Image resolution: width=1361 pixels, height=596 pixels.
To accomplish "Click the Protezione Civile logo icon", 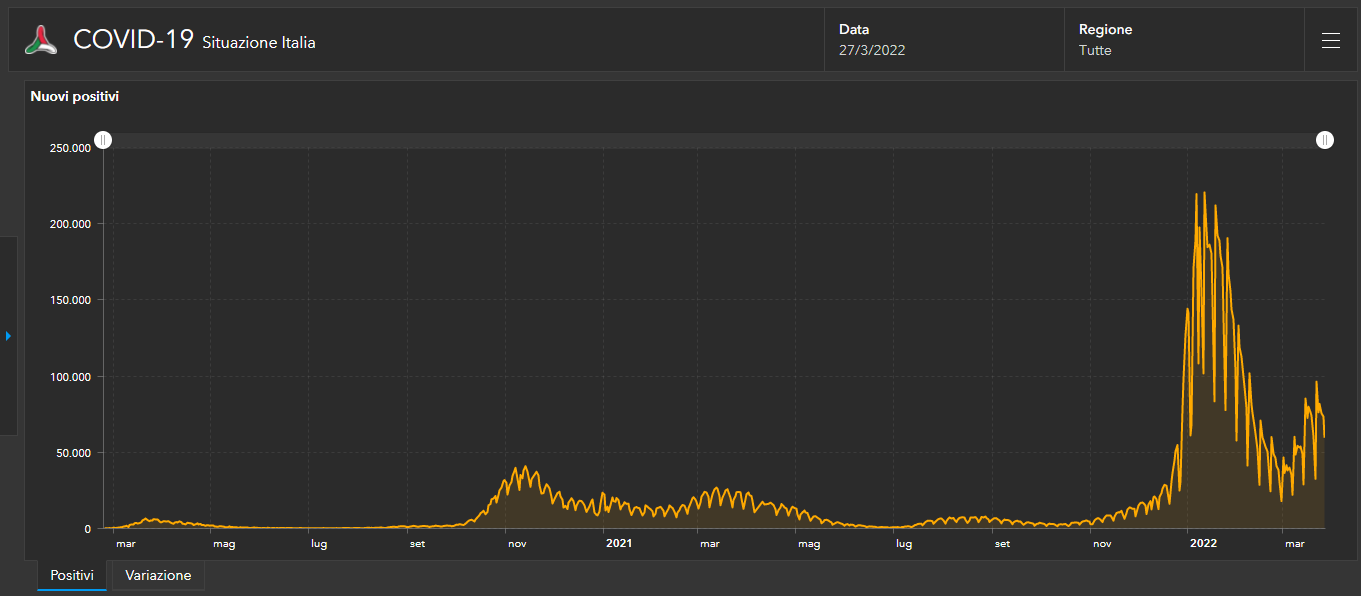I will [41, 40].
